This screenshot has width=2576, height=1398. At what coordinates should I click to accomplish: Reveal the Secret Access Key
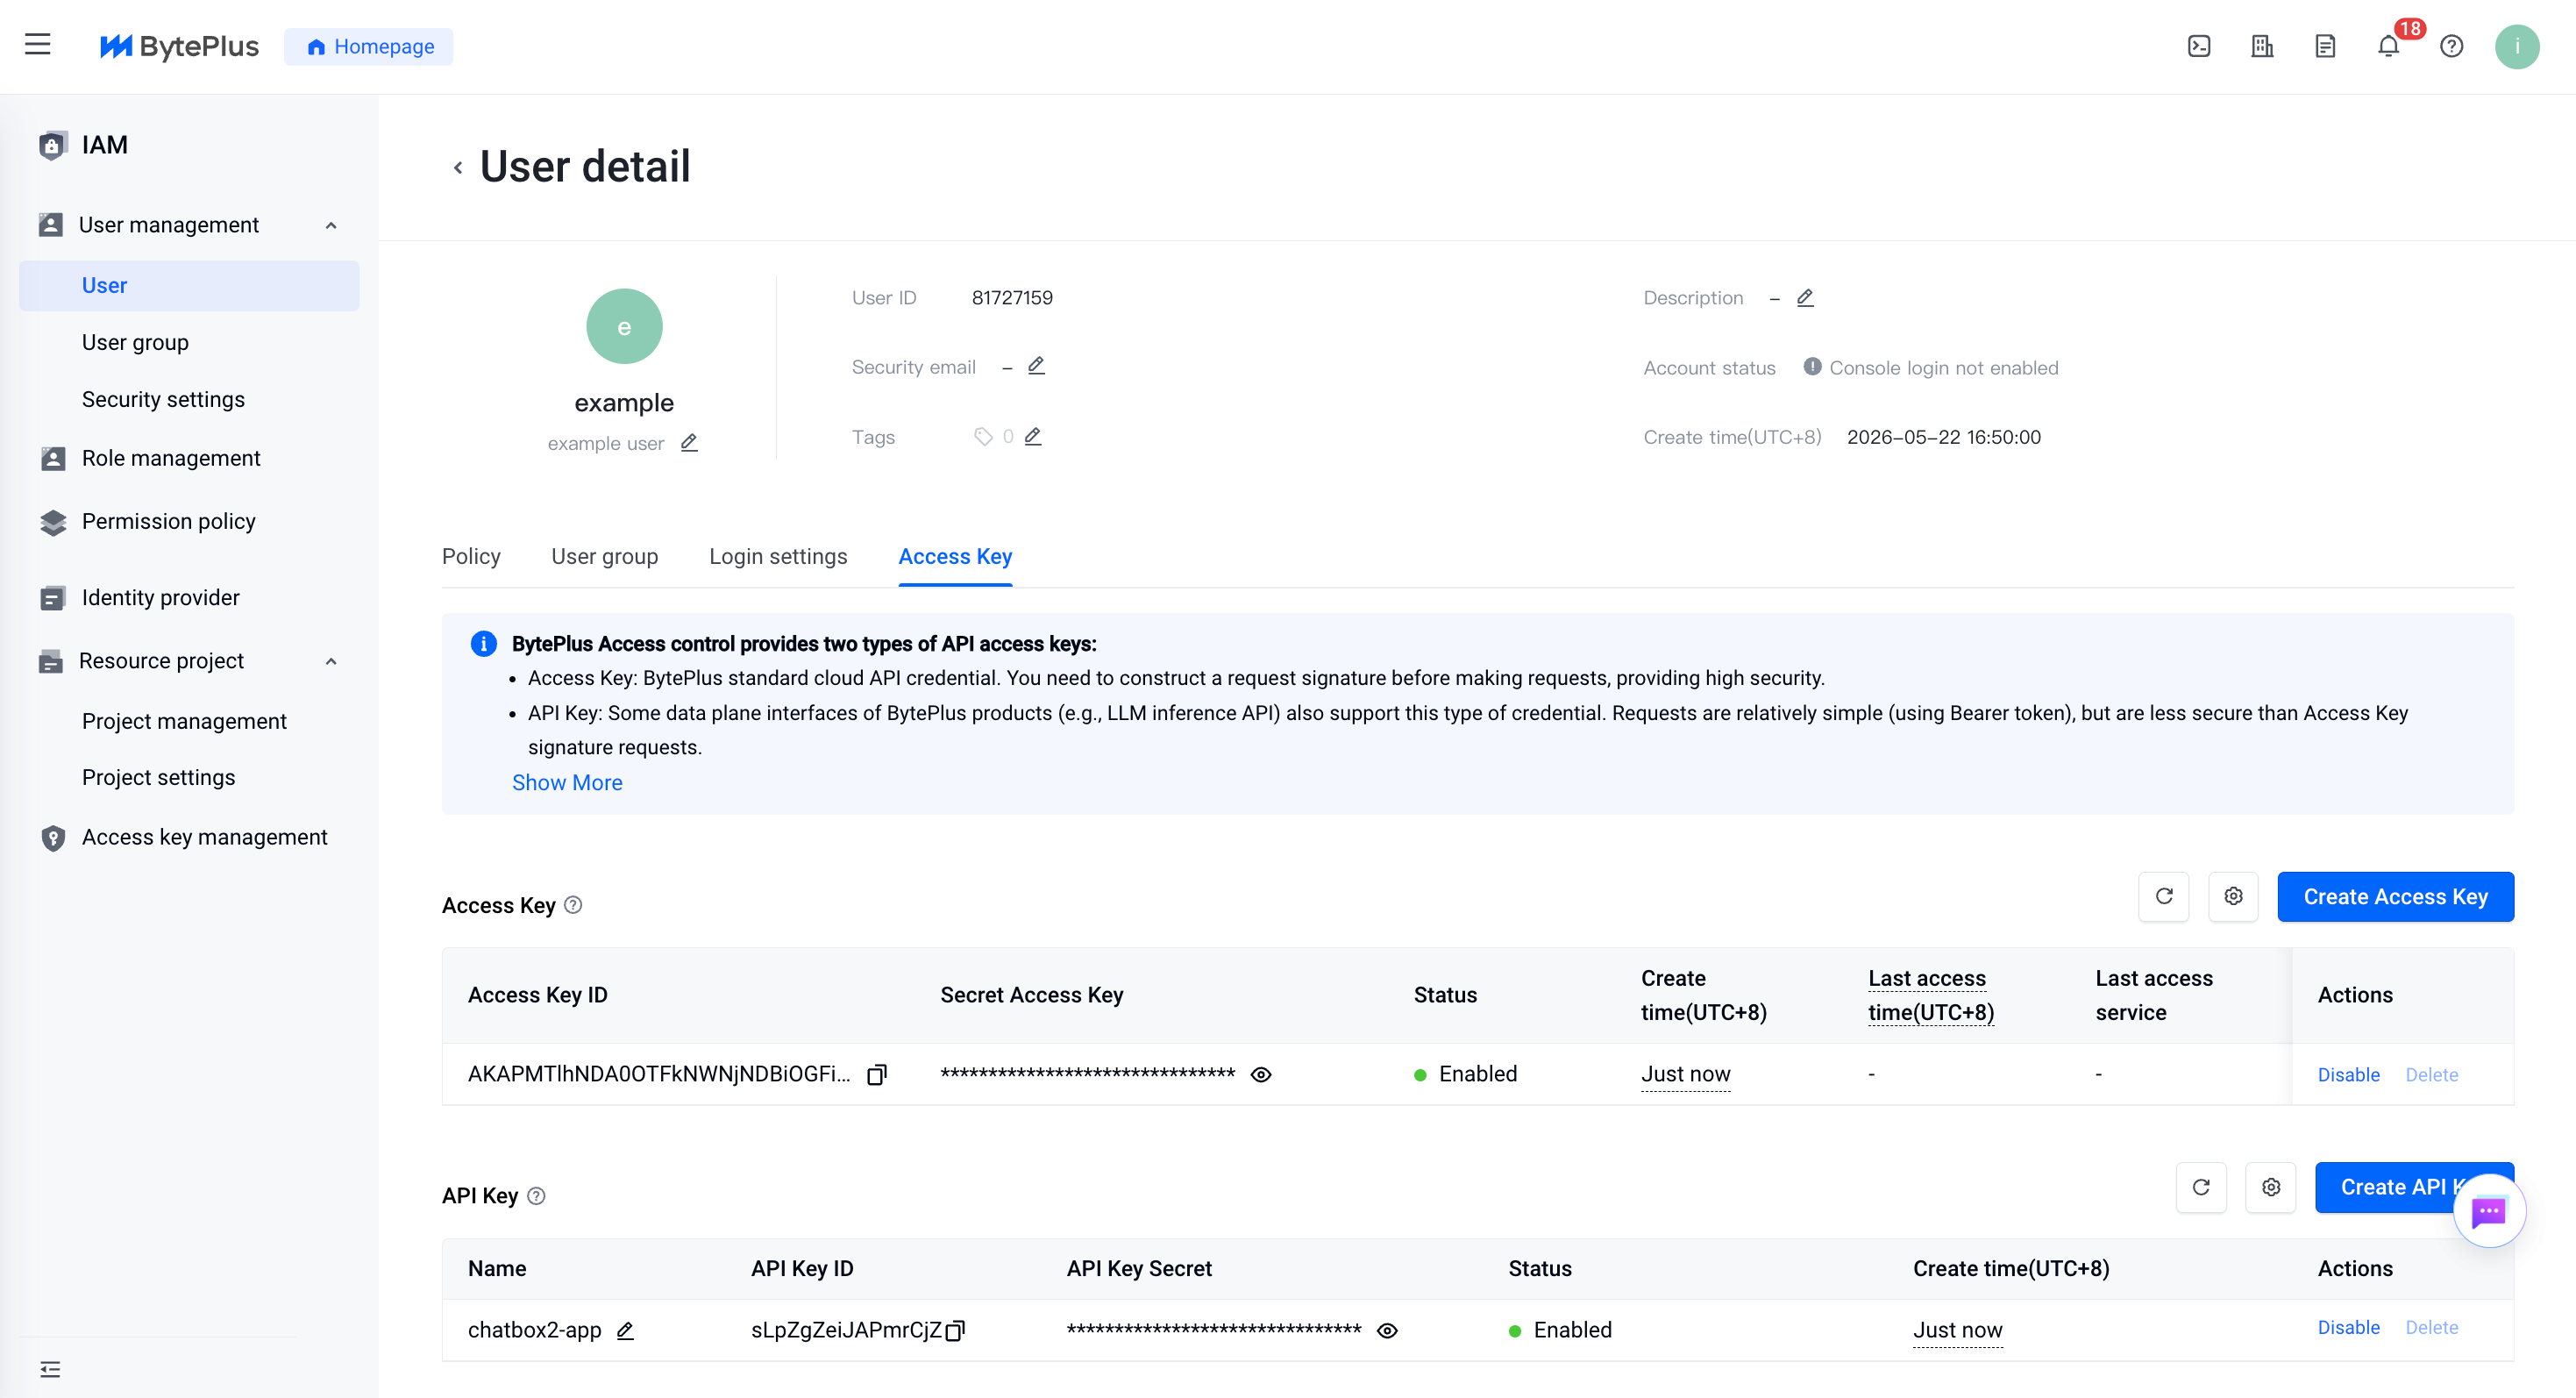1261,1074
